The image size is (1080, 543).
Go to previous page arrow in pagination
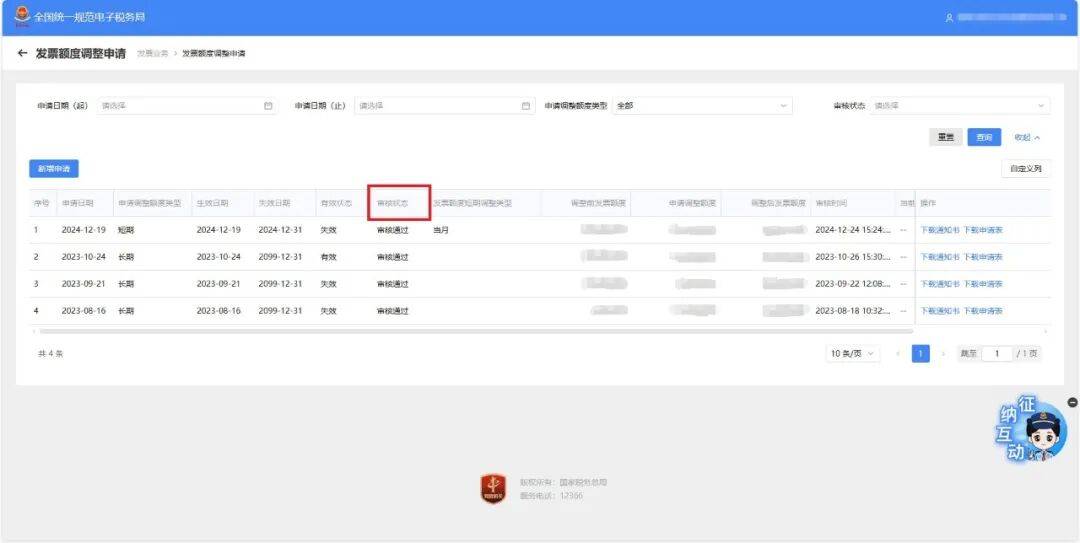(x=898, y=354)
